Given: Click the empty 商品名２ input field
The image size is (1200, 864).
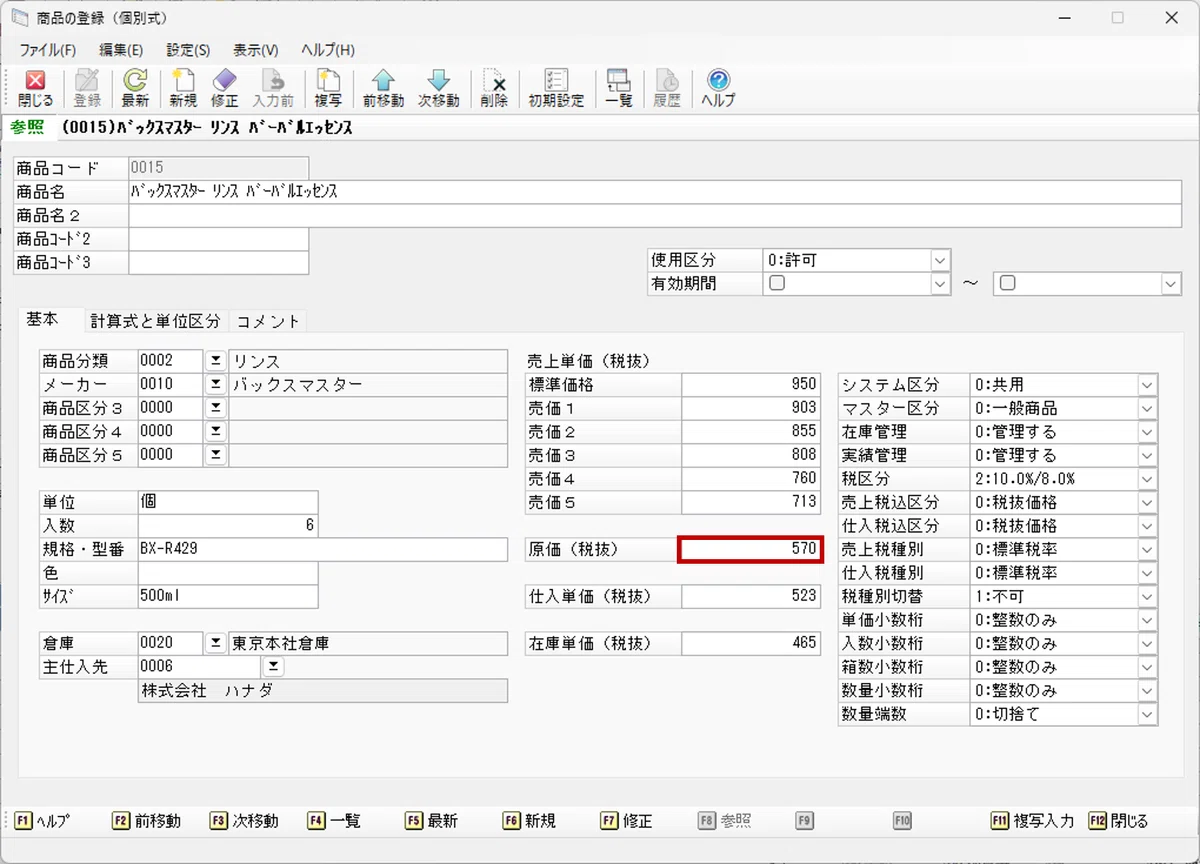Looking at the screenshot, I should 655,215.
